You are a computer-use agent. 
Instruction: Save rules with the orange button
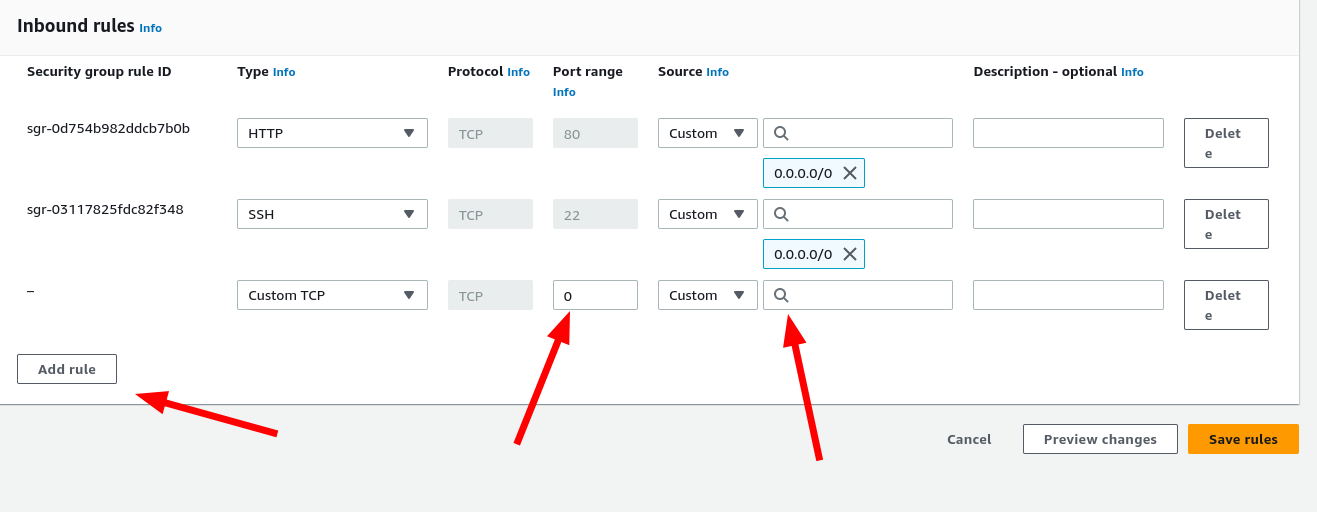point(1243,439)
